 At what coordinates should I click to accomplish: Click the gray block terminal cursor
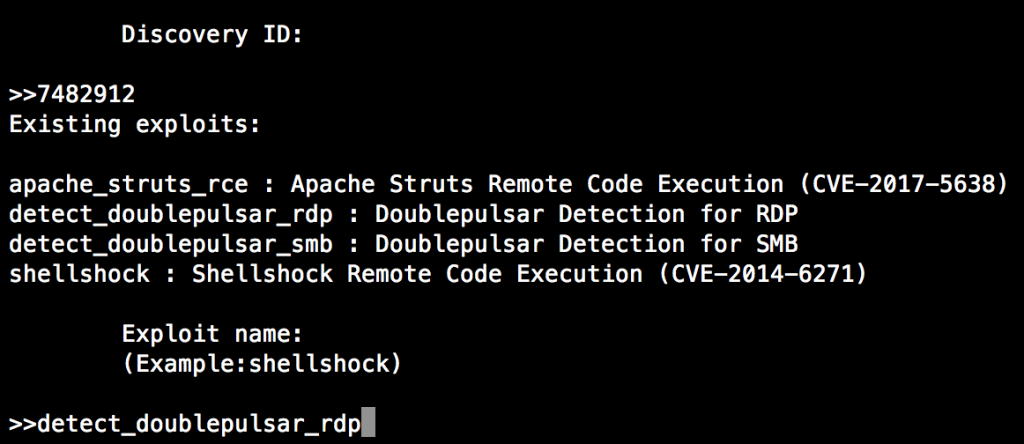368,422
